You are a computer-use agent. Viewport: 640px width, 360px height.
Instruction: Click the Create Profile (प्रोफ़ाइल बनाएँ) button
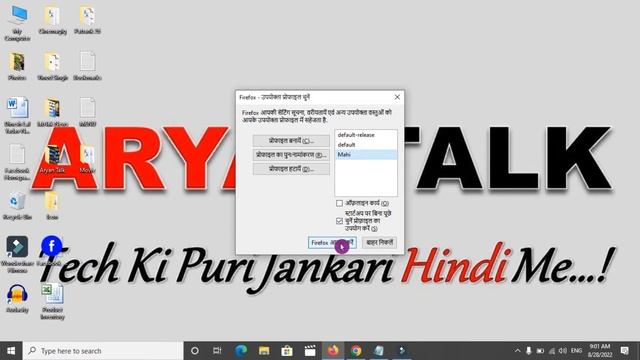[x=291, y=140]
